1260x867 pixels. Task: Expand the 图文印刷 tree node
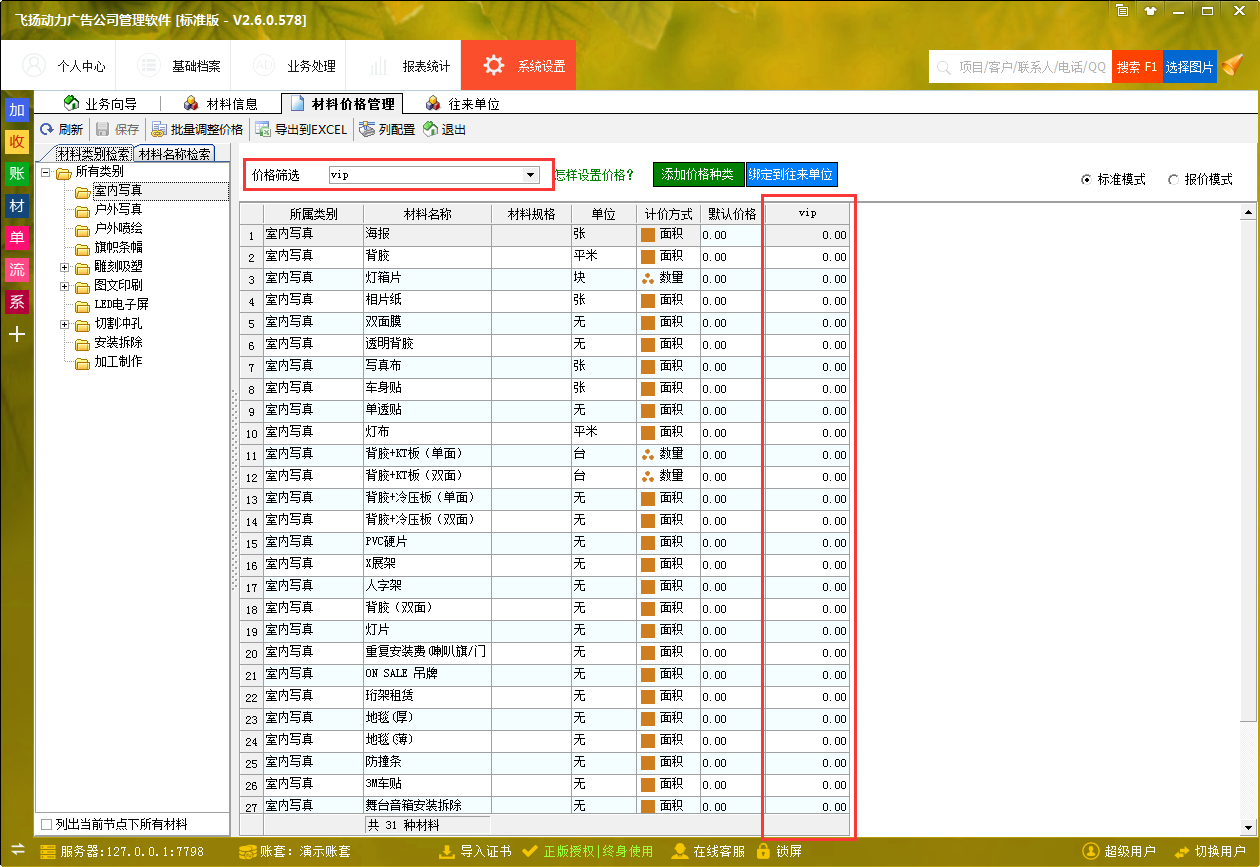tap(64, 285)
